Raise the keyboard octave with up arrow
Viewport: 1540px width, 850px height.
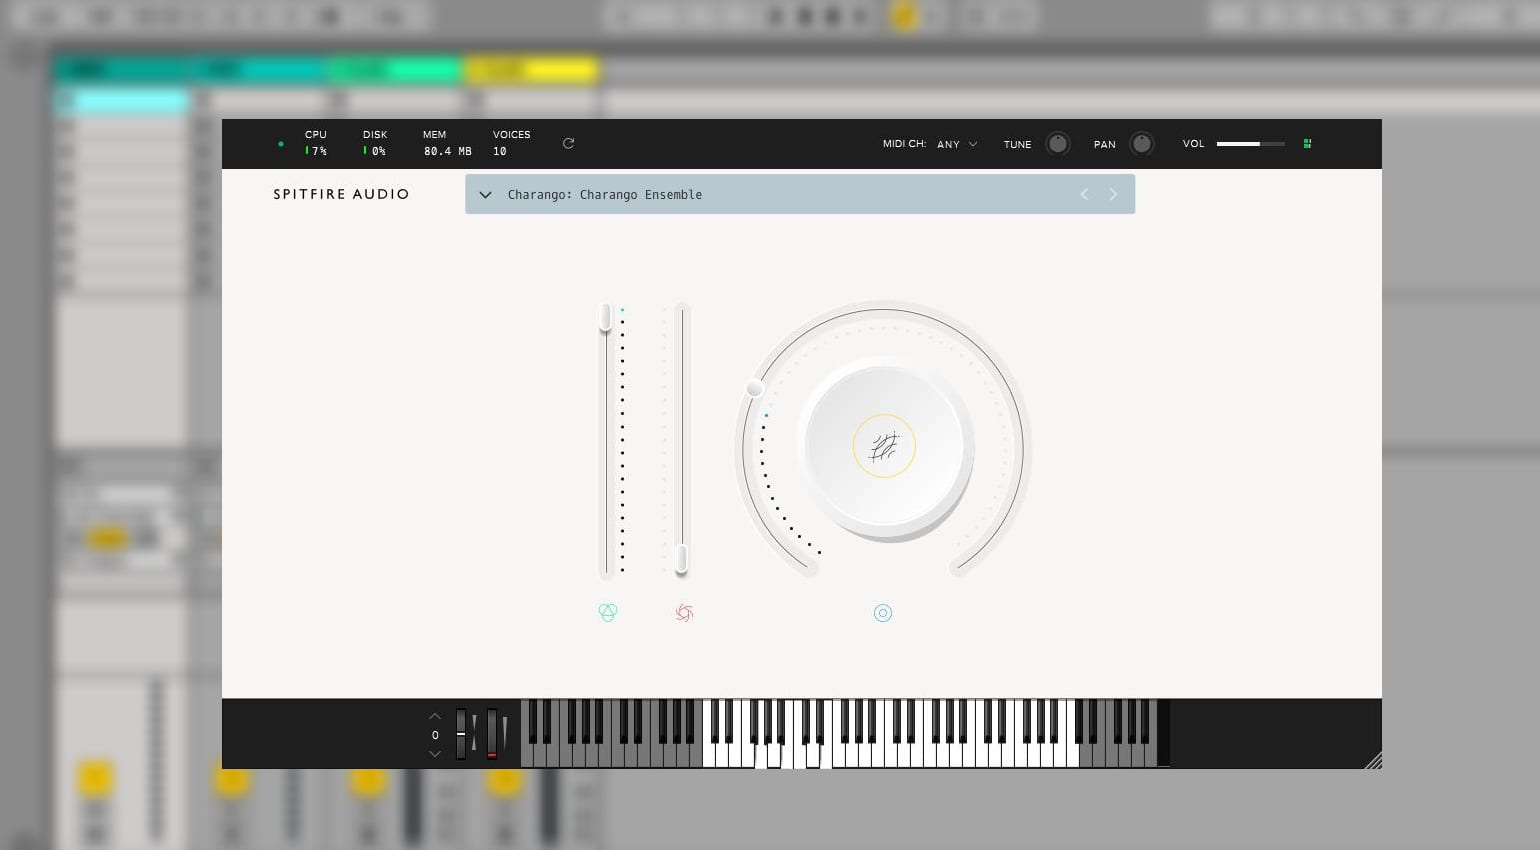click(x=435, y=716)
